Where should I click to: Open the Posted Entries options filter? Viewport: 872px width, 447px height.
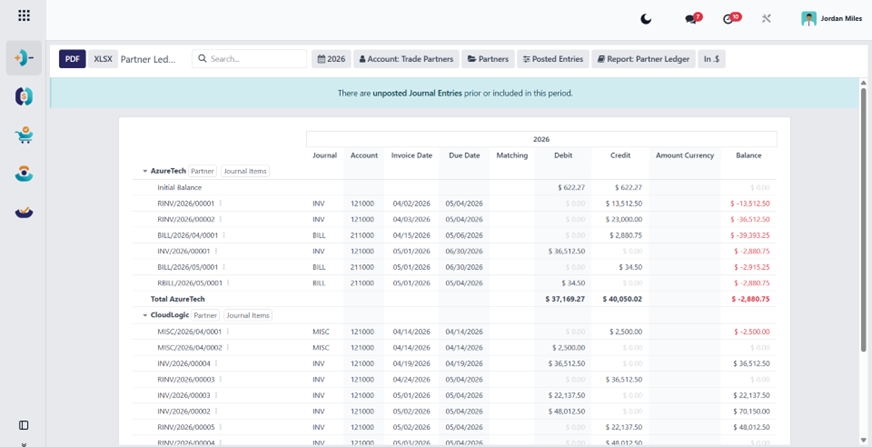click(553, 59)
